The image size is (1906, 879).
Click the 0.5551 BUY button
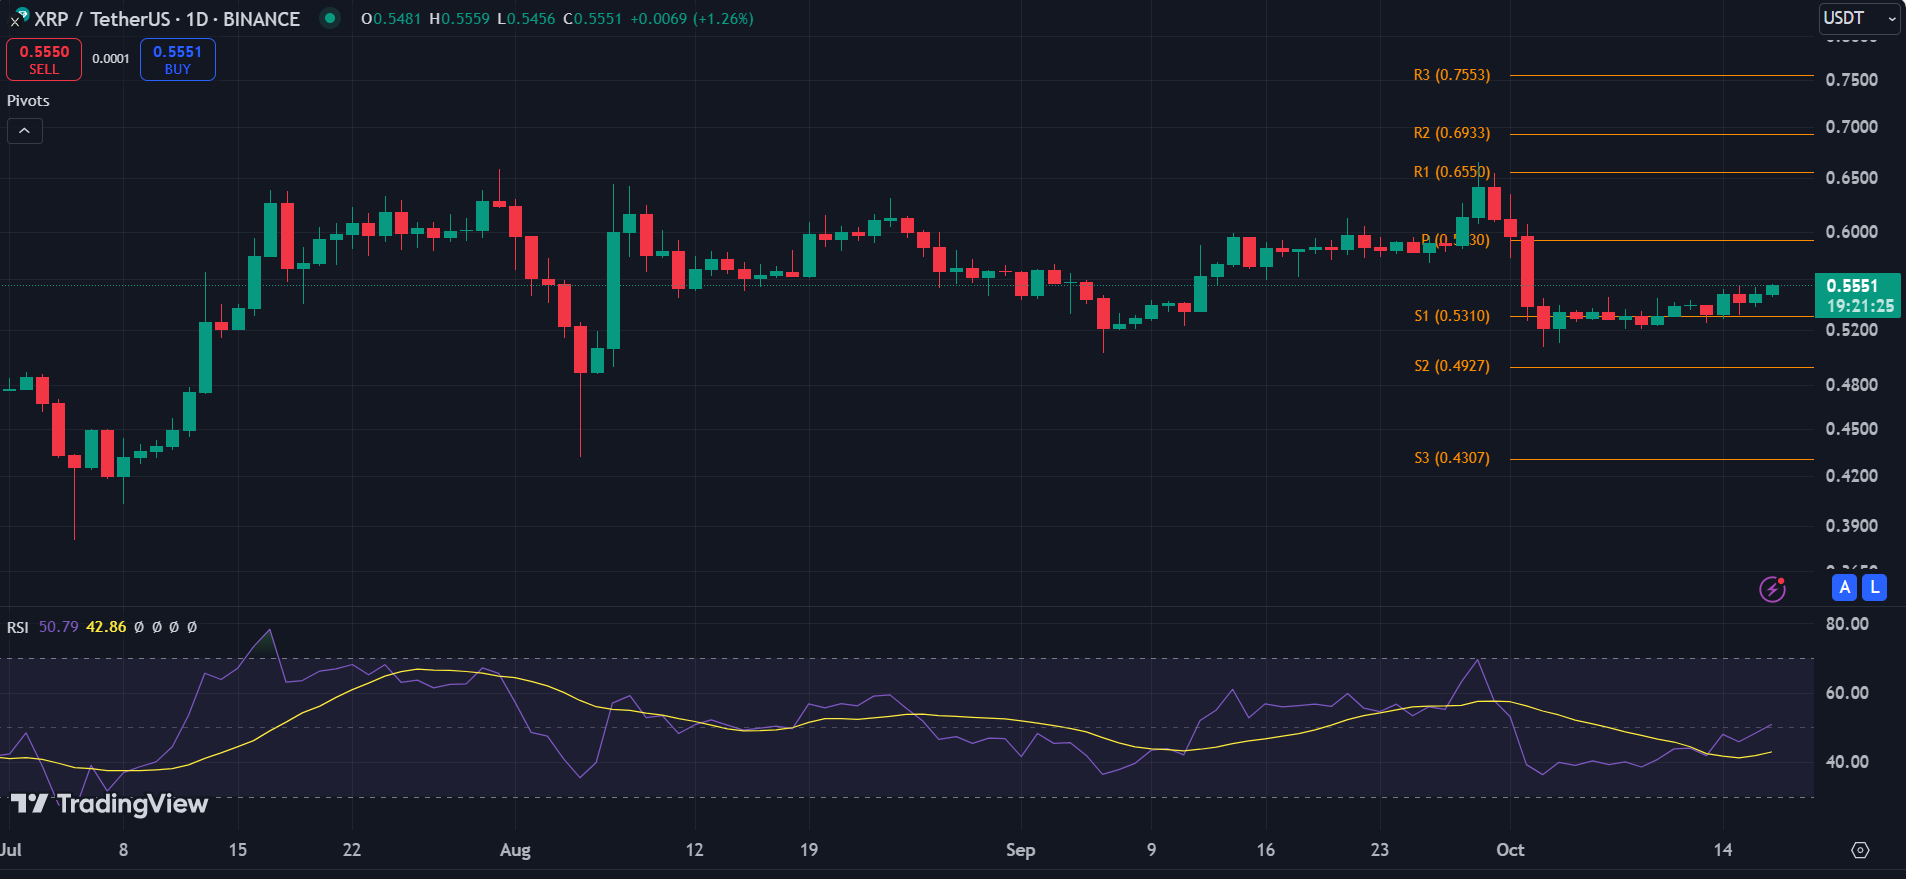(x=178, y=59)
